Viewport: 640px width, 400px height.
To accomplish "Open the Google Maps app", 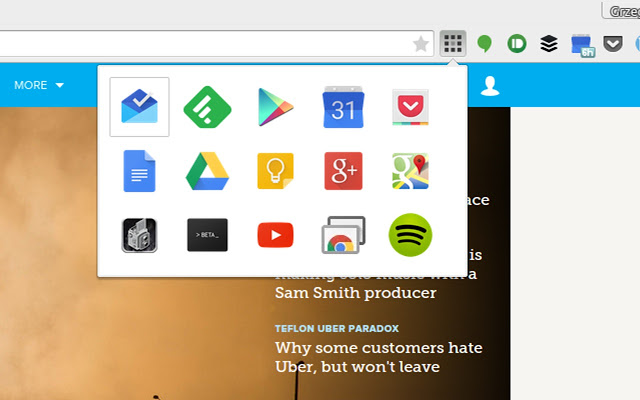I will tap(410, 171).
